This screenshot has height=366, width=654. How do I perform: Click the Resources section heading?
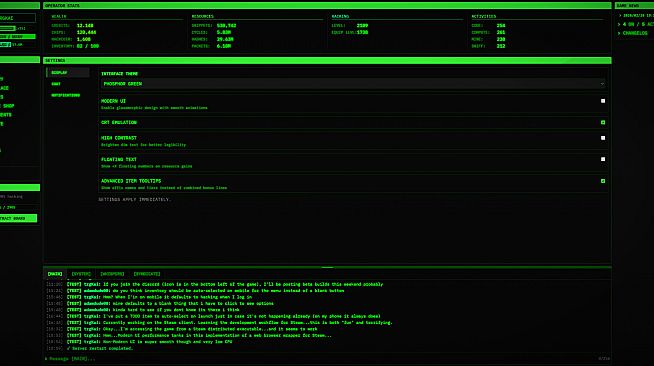tap(202, 17)
